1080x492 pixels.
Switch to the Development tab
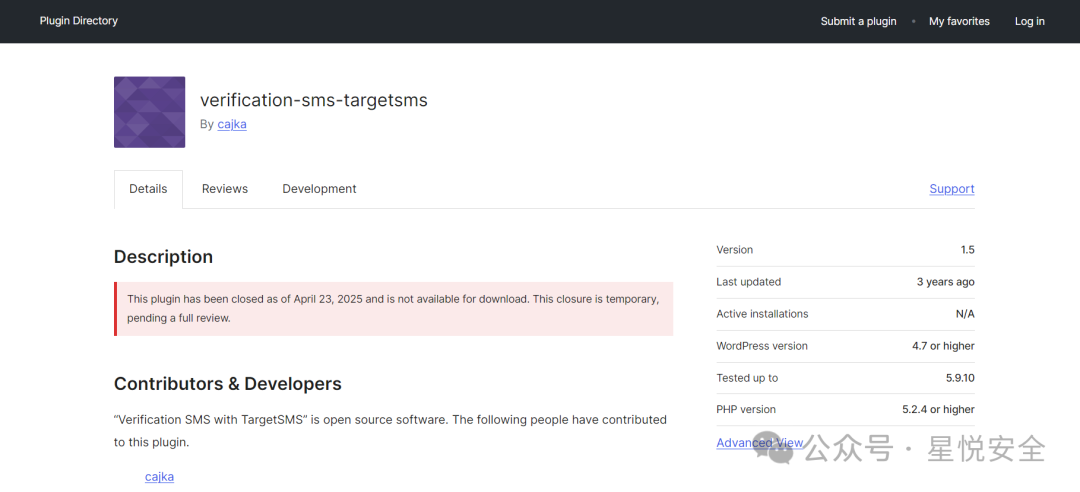319,189
